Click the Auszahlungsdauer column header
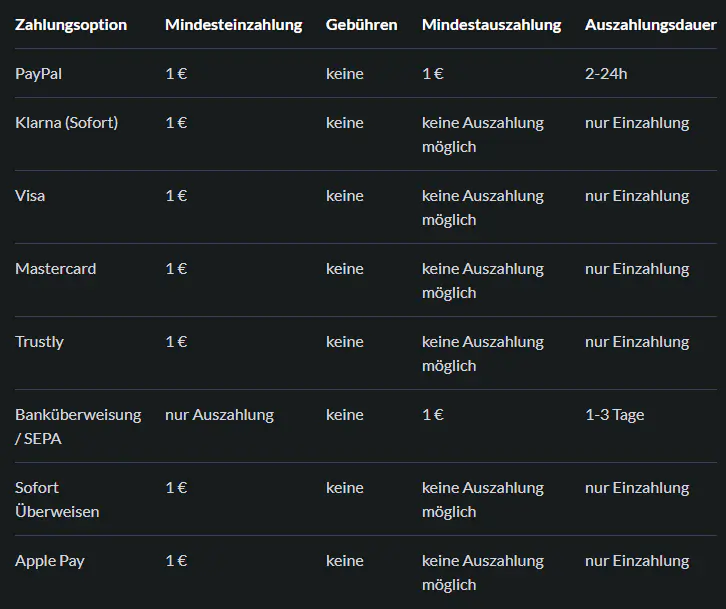This screenshot has width=726, height=609. point(650,24)
